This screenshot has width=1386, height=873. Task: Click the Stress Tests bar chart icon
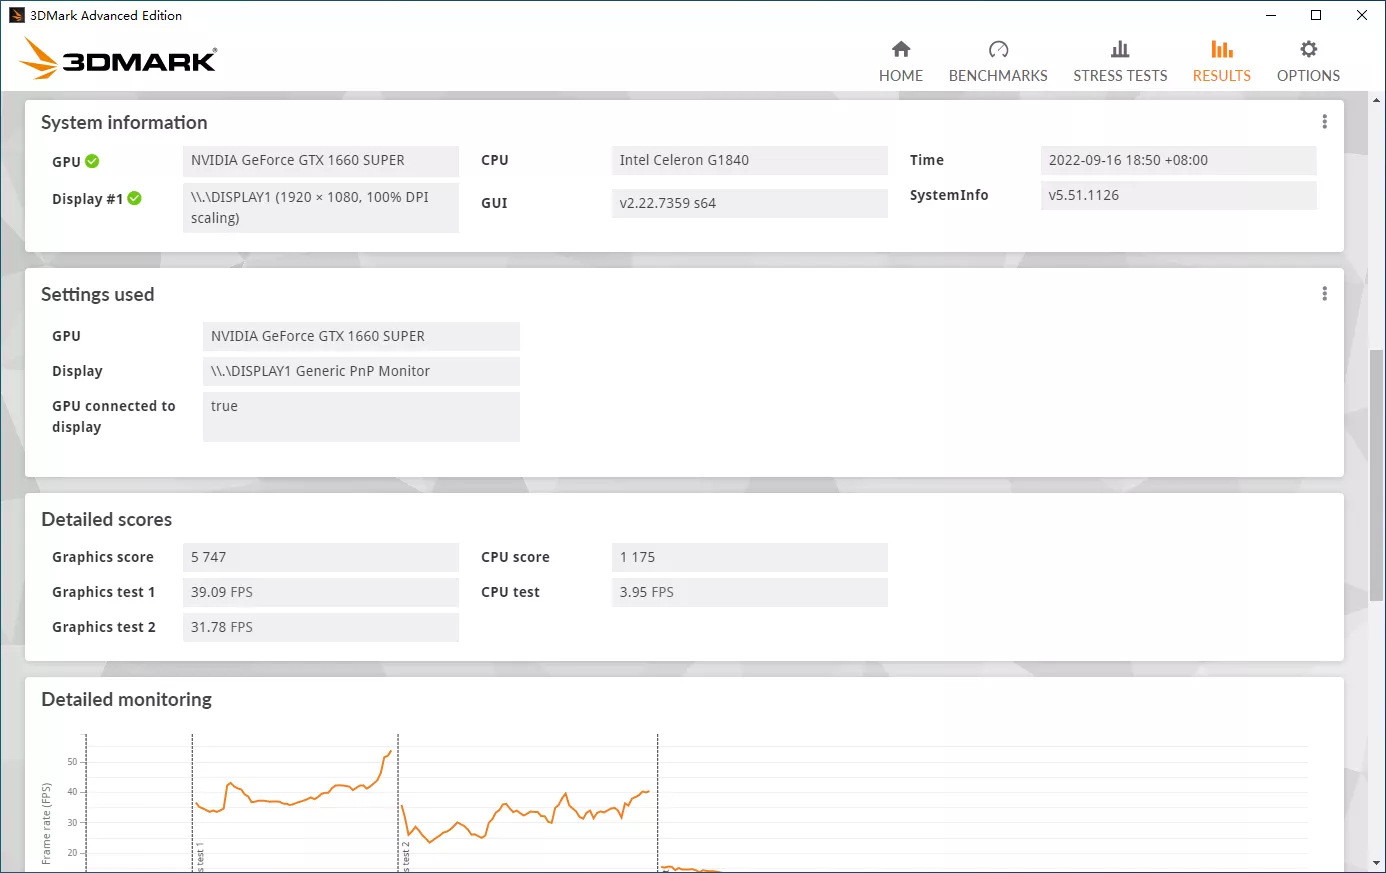[1120, 49]
